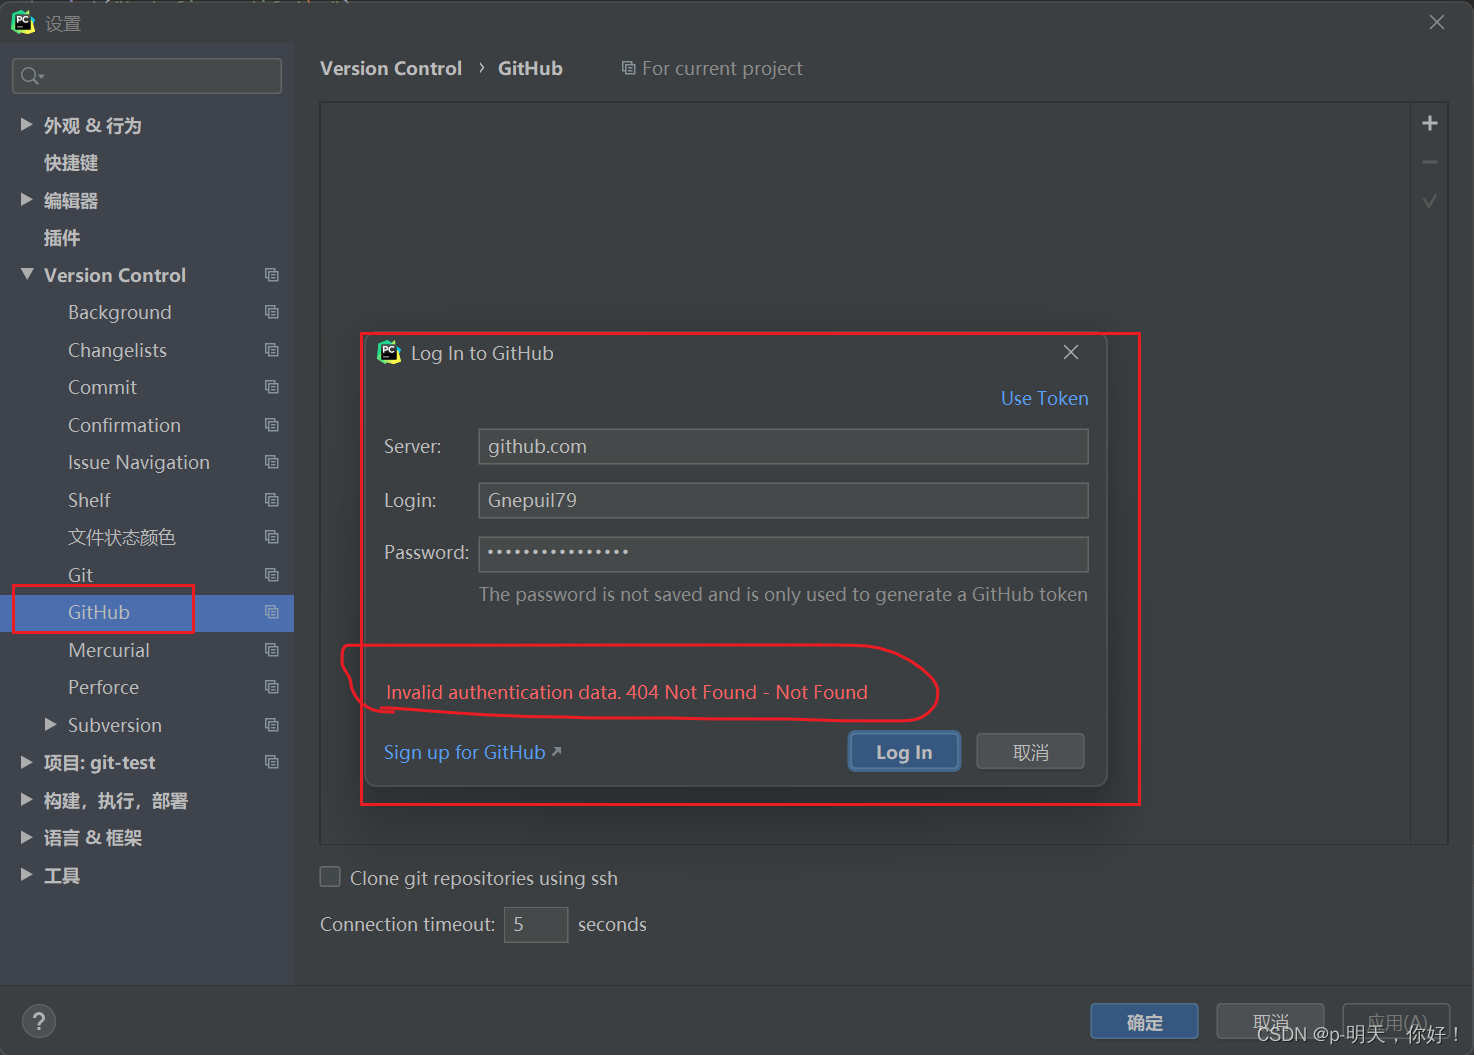
Task: Expand the 构建, 执行, 部署 section
Action: point(27,799)
